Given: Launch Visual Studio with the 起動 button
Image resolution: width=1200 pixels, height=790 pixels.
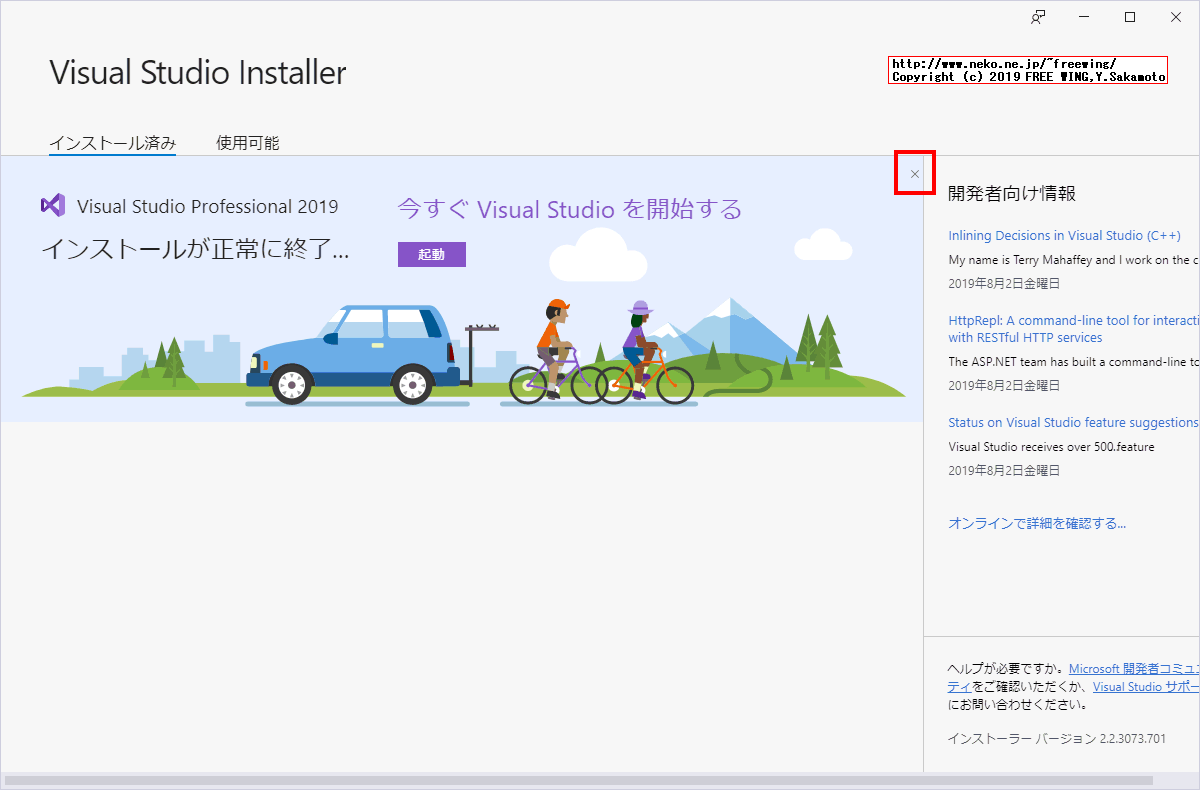Looking at the screenshot, I should pos(431,254).
